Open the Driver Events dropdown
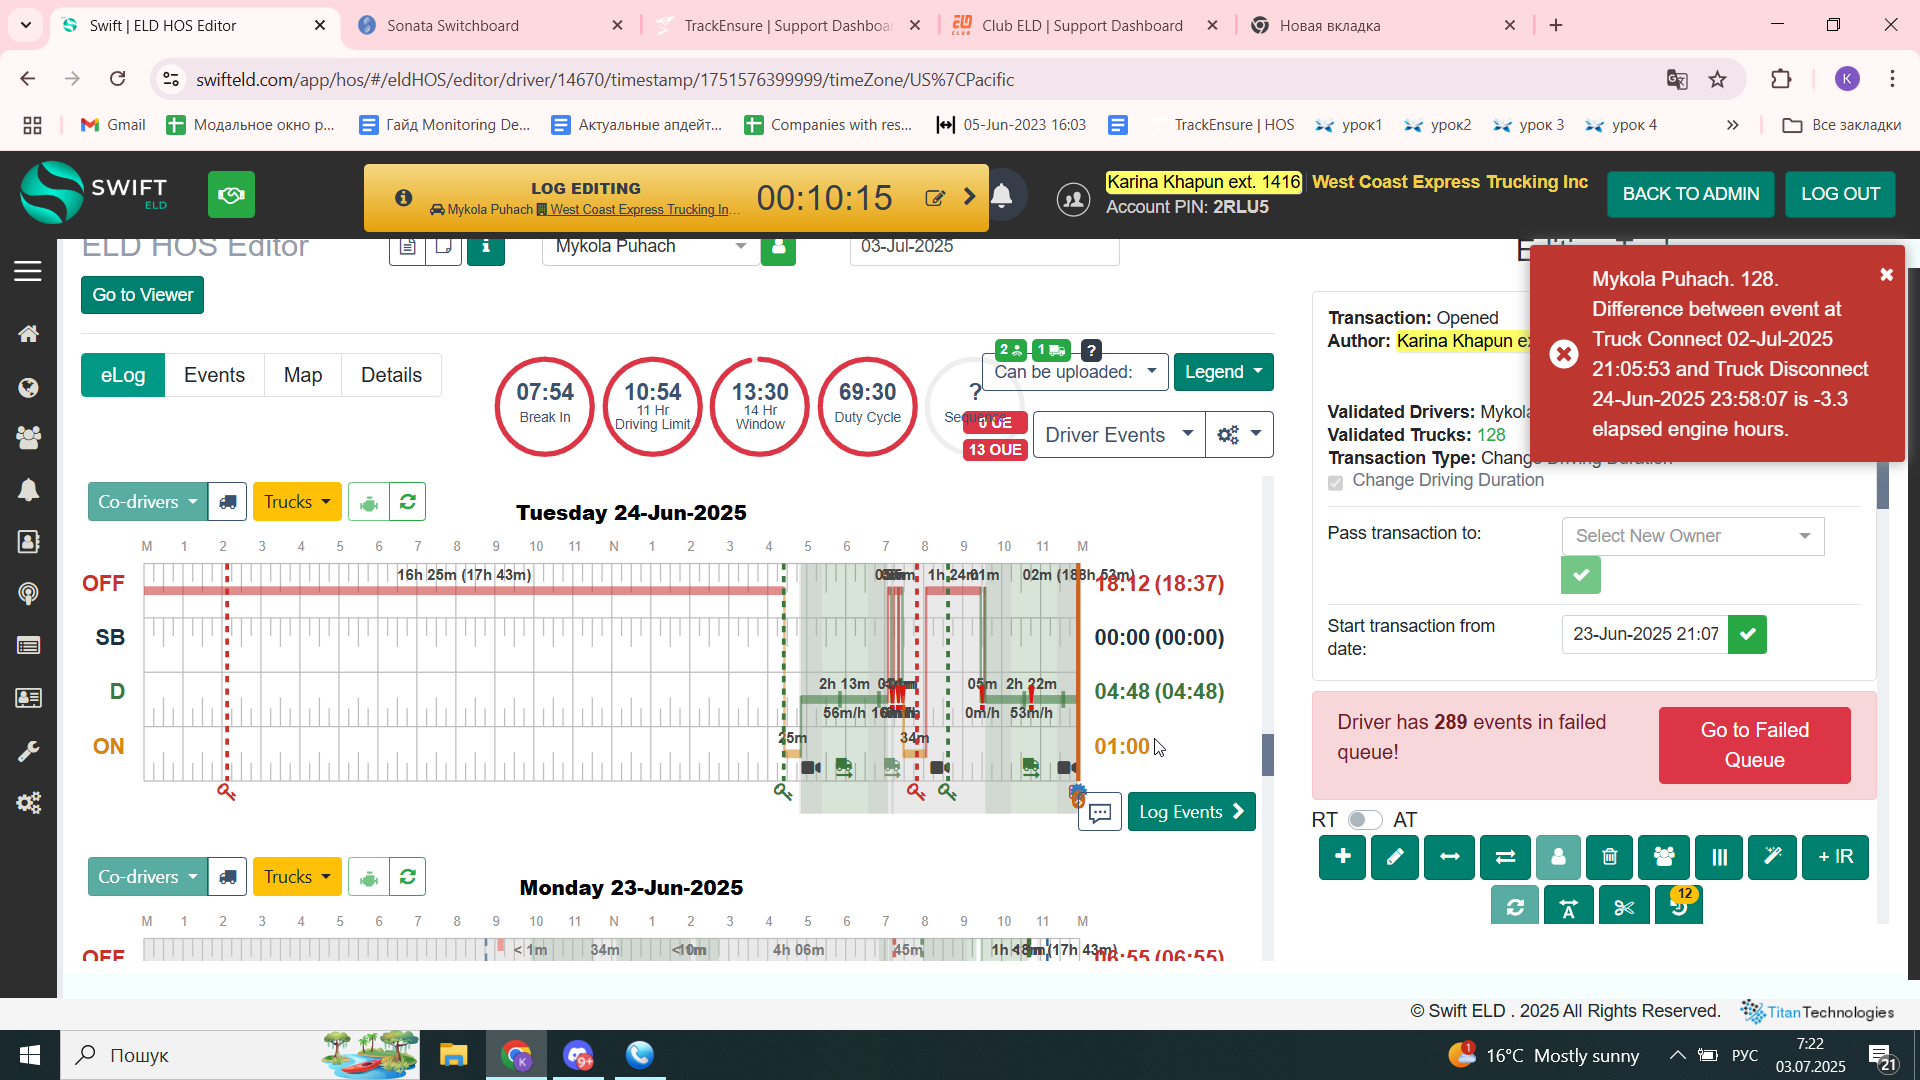This screenshot has width=1920, height=1080. (x=1118, y=435)
